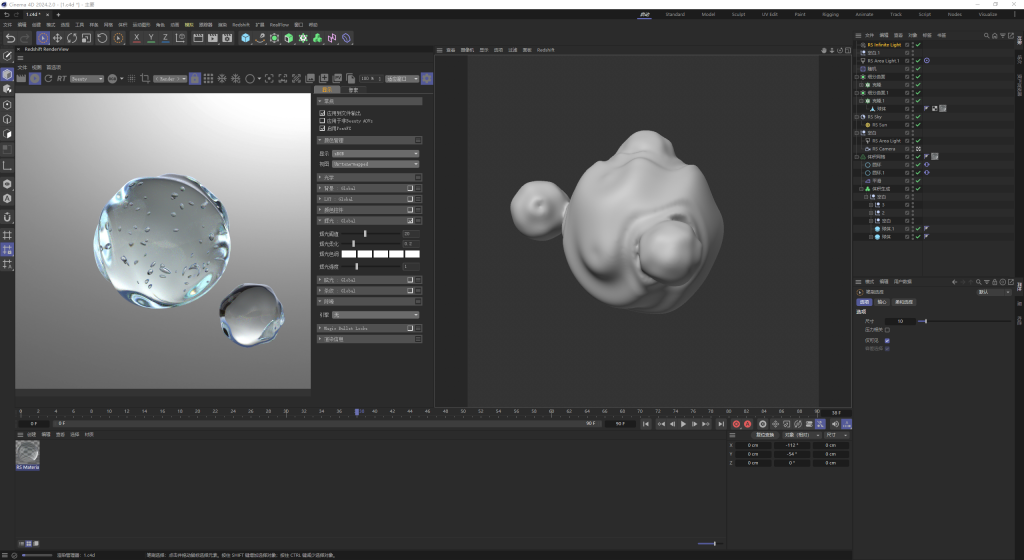Open the volume builder icon
The image size is (1024, 560).
pyautogui.click(x=317, y=39)
